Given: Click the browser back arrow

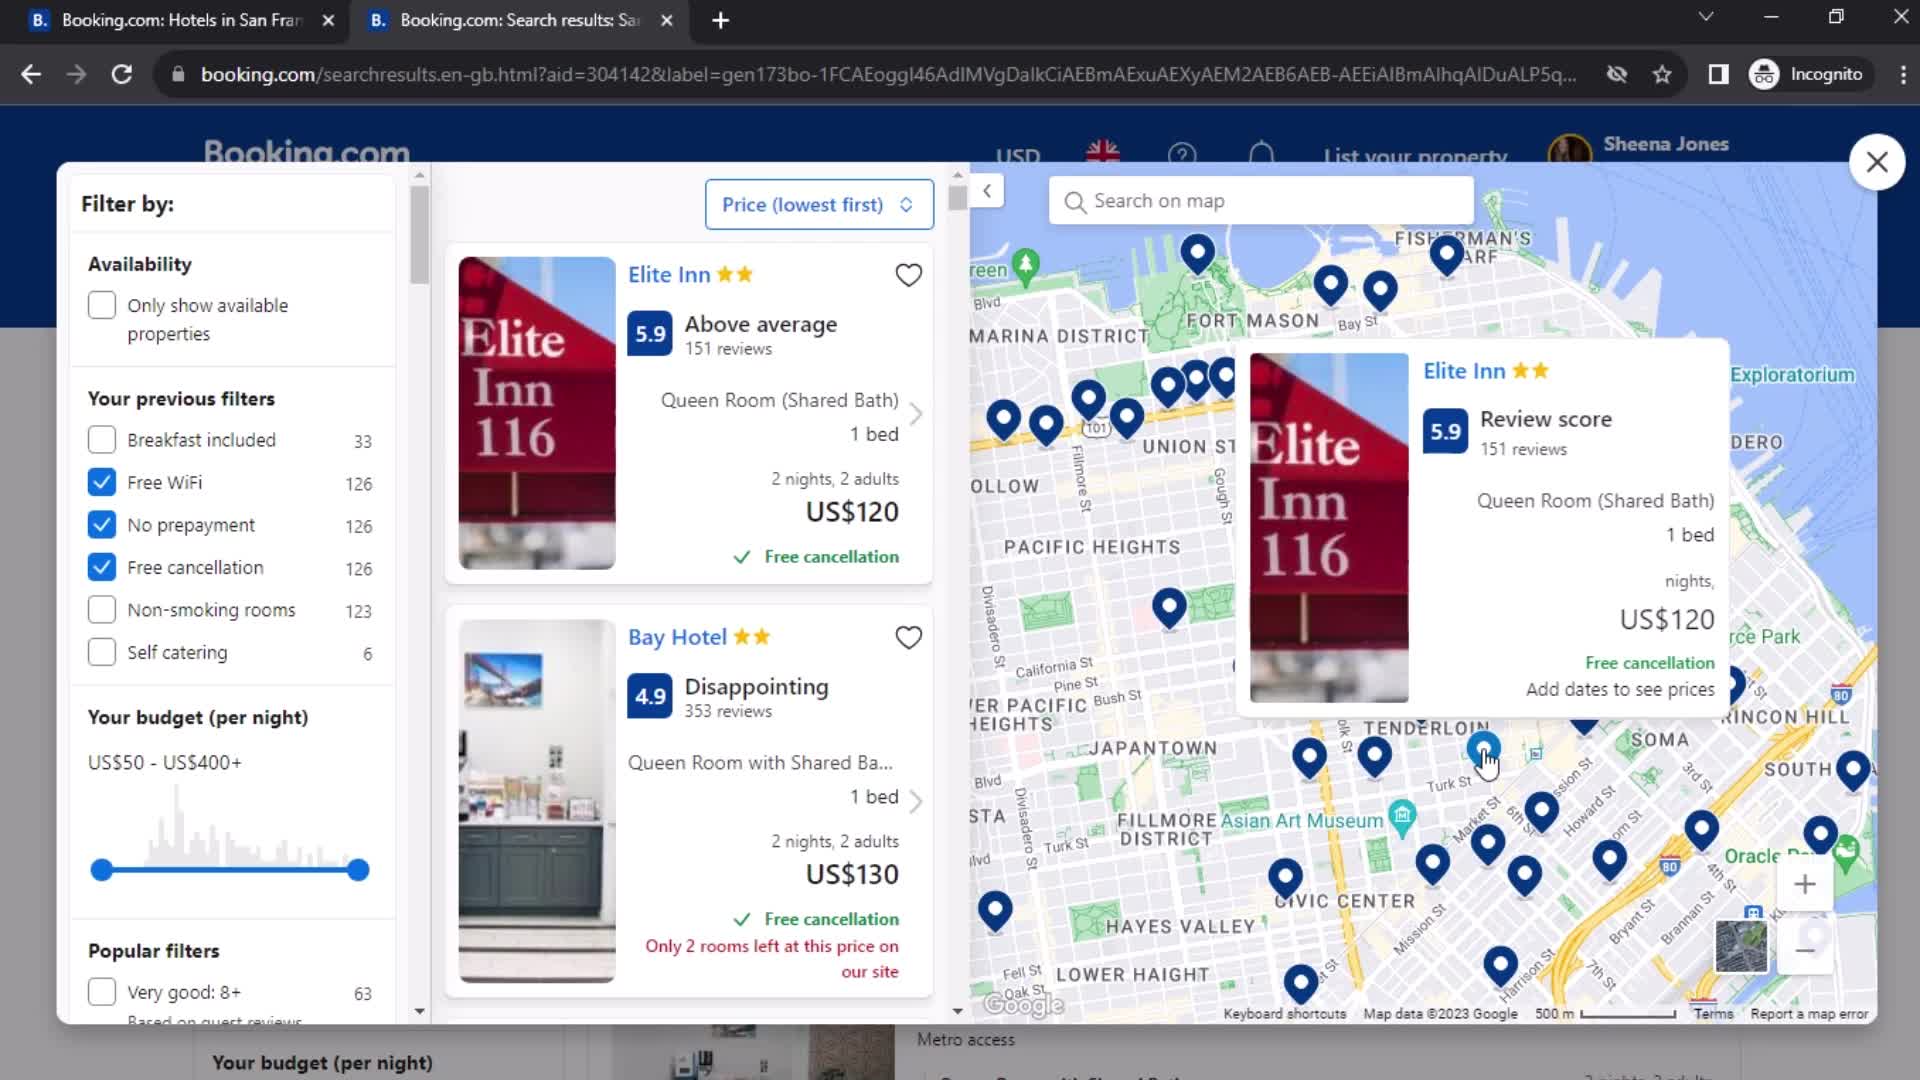Looking at the screenshot, I should (31, 74).
